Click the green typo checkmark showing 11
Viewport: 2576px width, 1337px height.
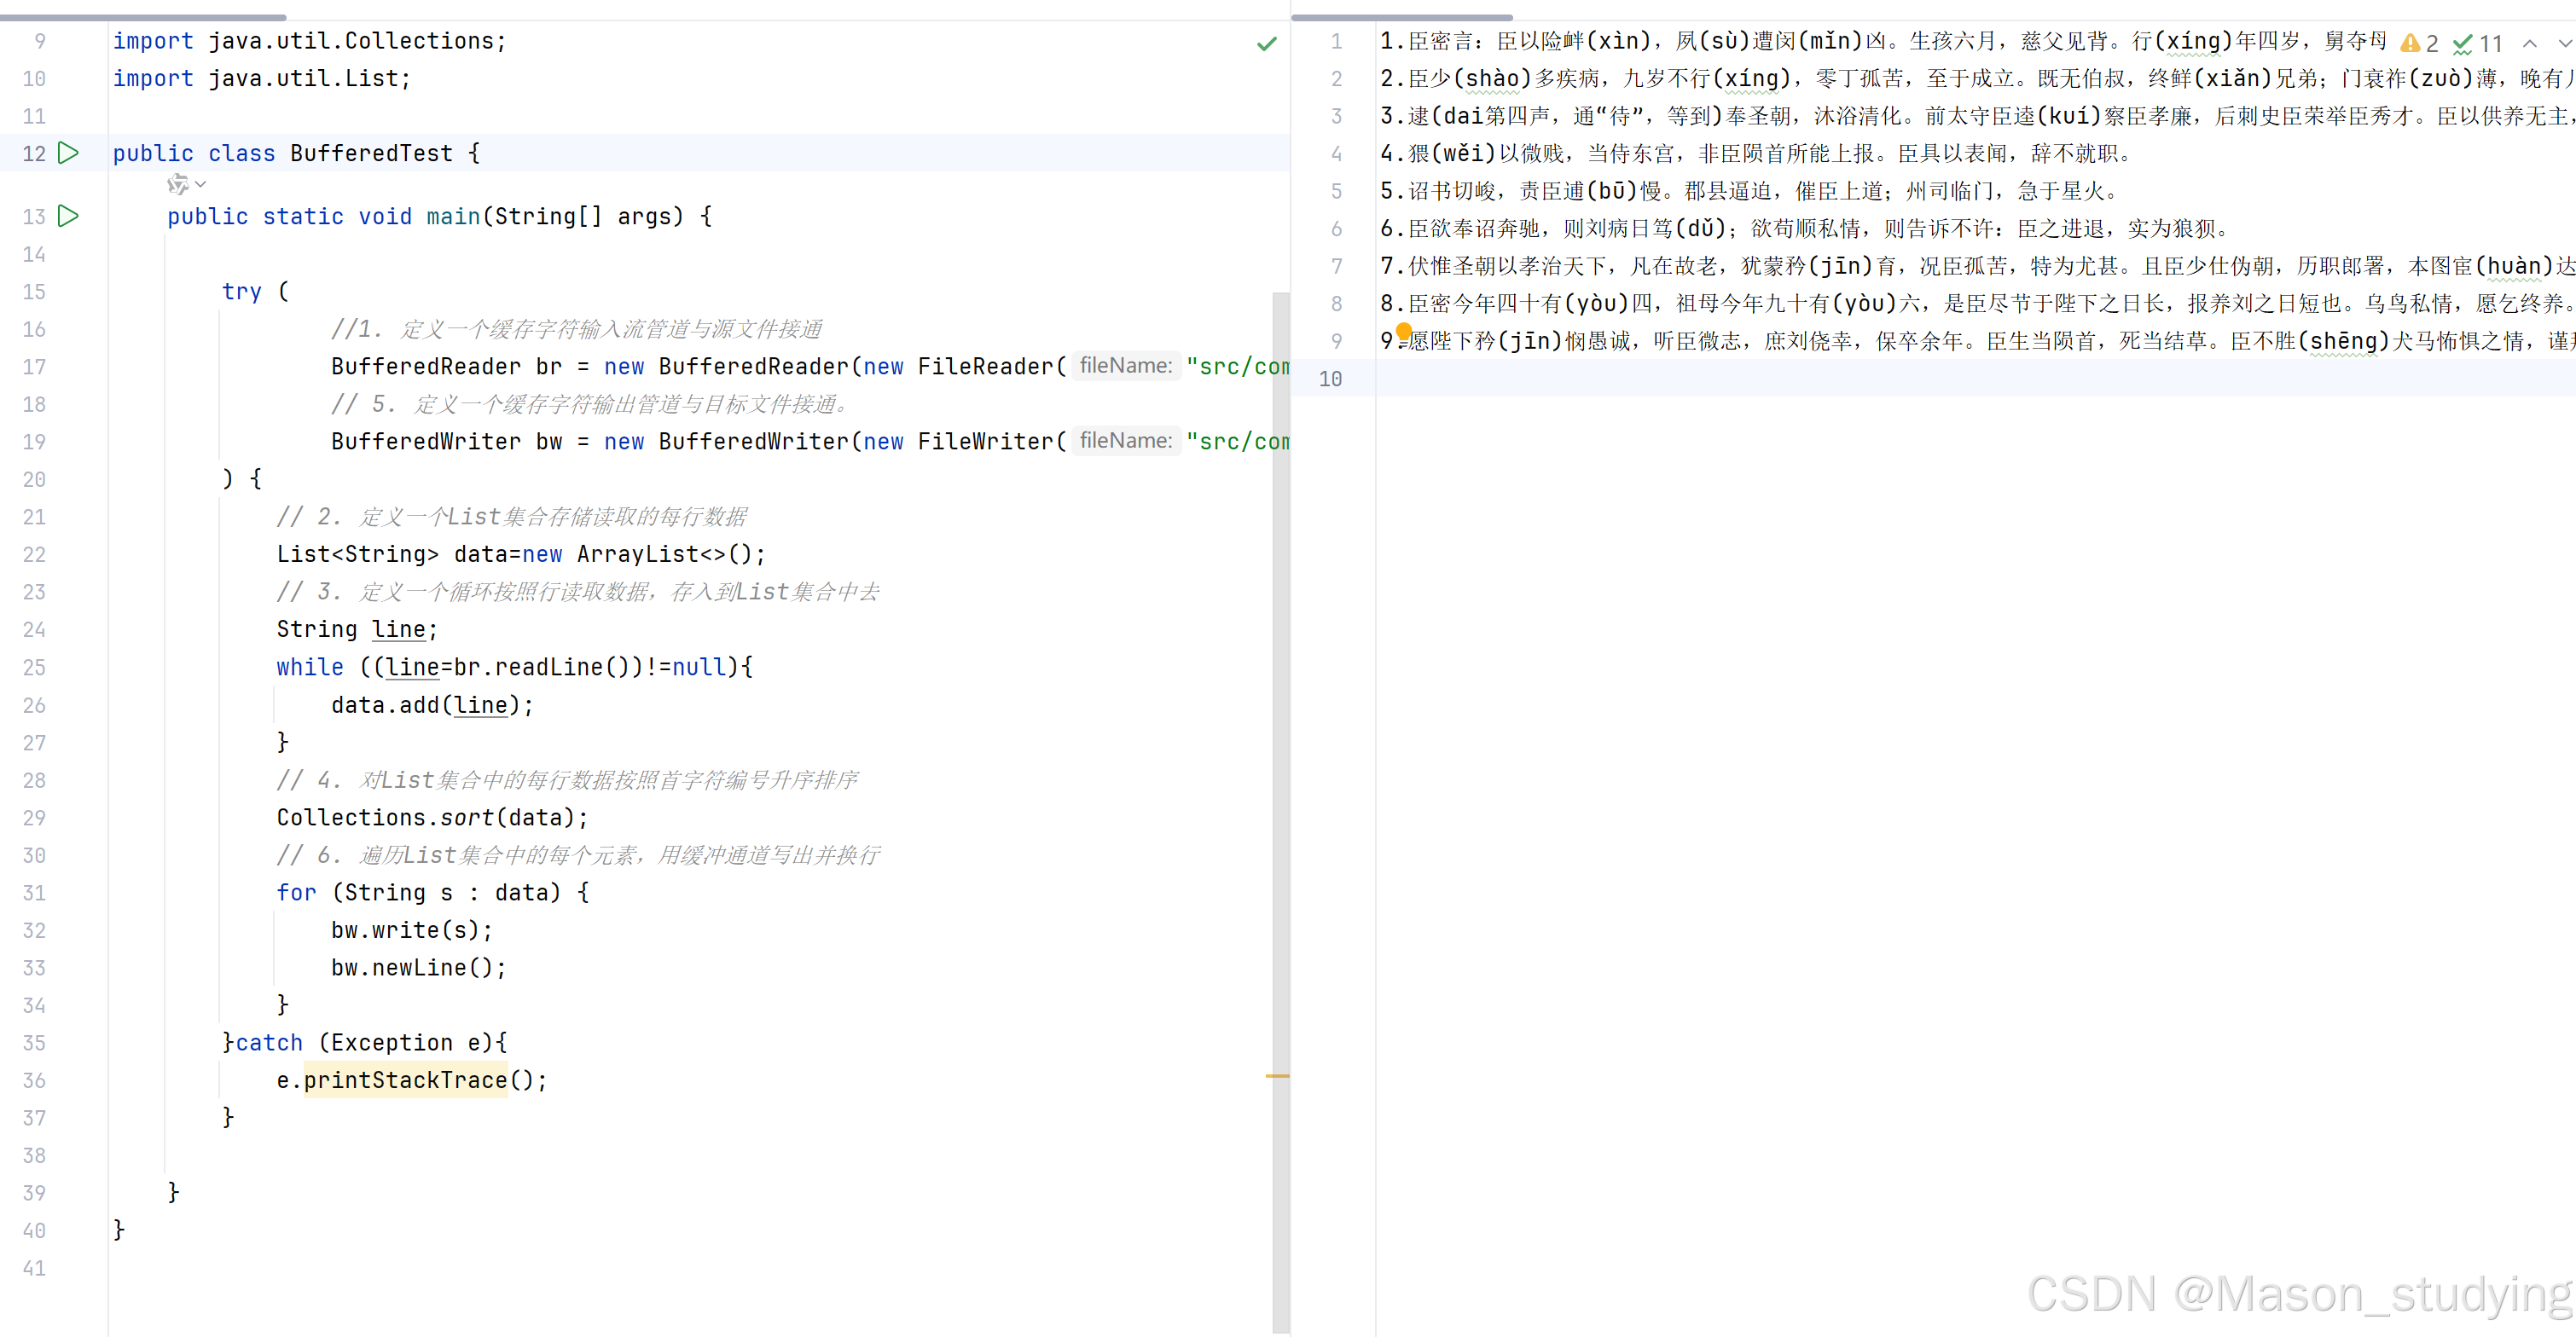2462,43
